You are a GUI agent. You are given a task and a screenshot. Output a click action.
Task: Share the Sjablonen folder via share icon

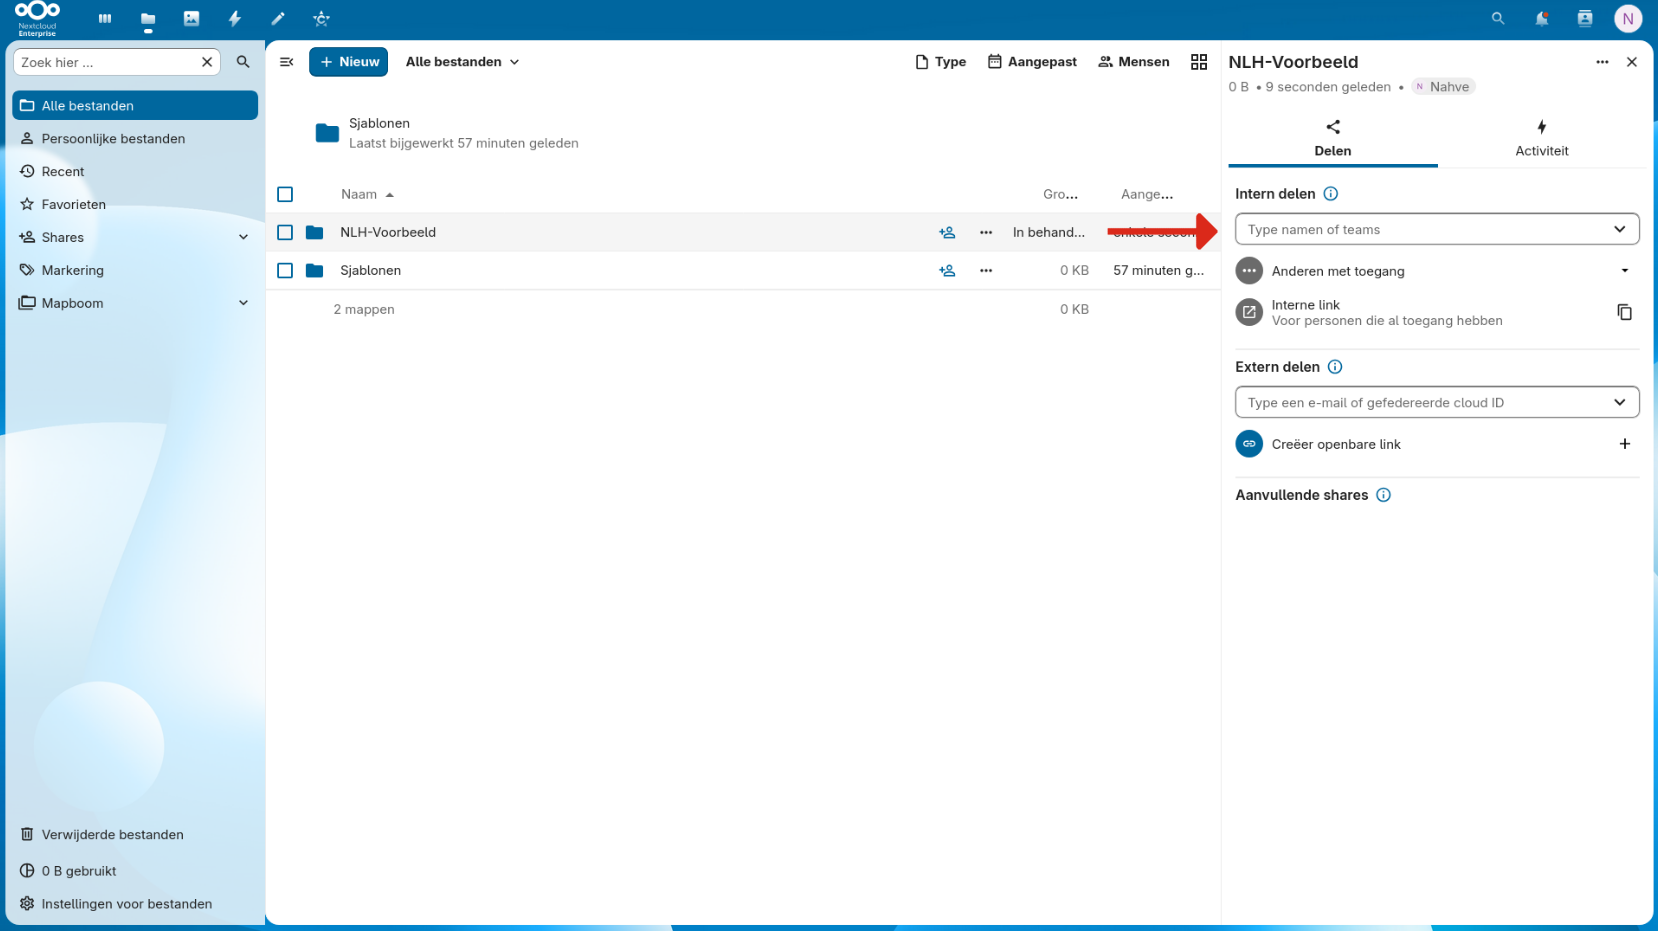point(947,270)
